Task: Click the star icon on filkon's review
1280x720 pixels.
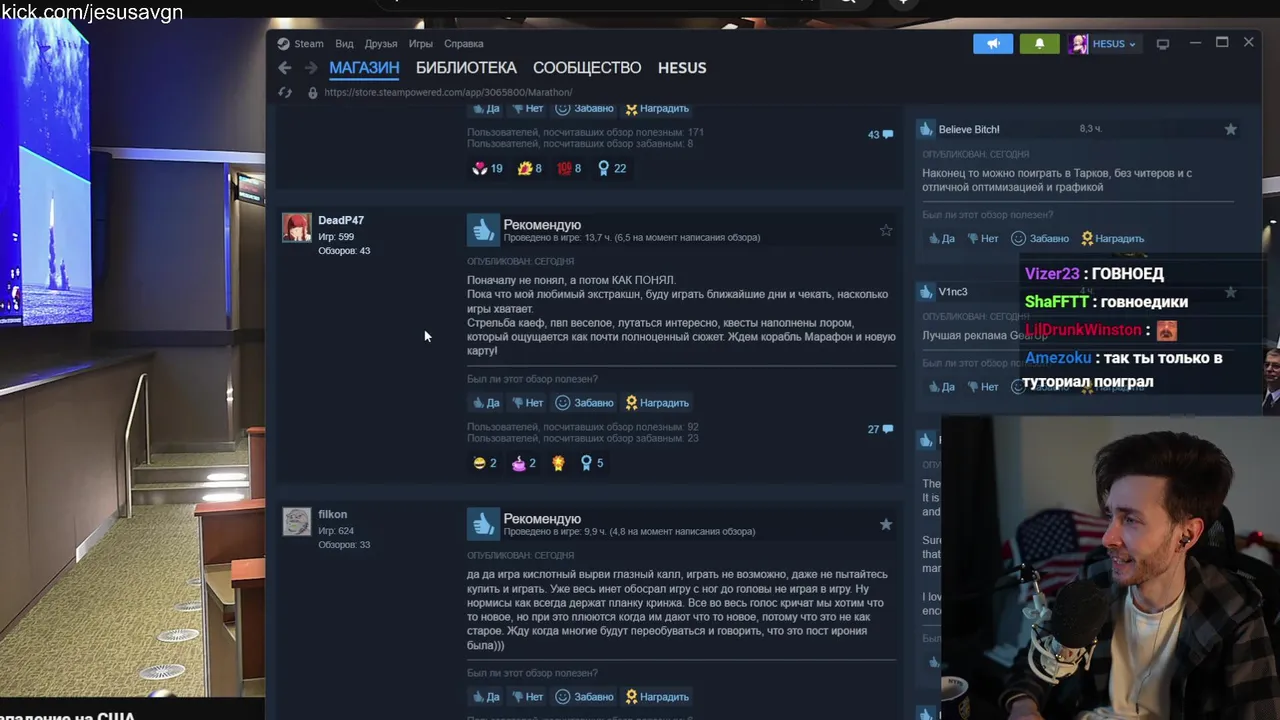Action: (x=886, y=524)
